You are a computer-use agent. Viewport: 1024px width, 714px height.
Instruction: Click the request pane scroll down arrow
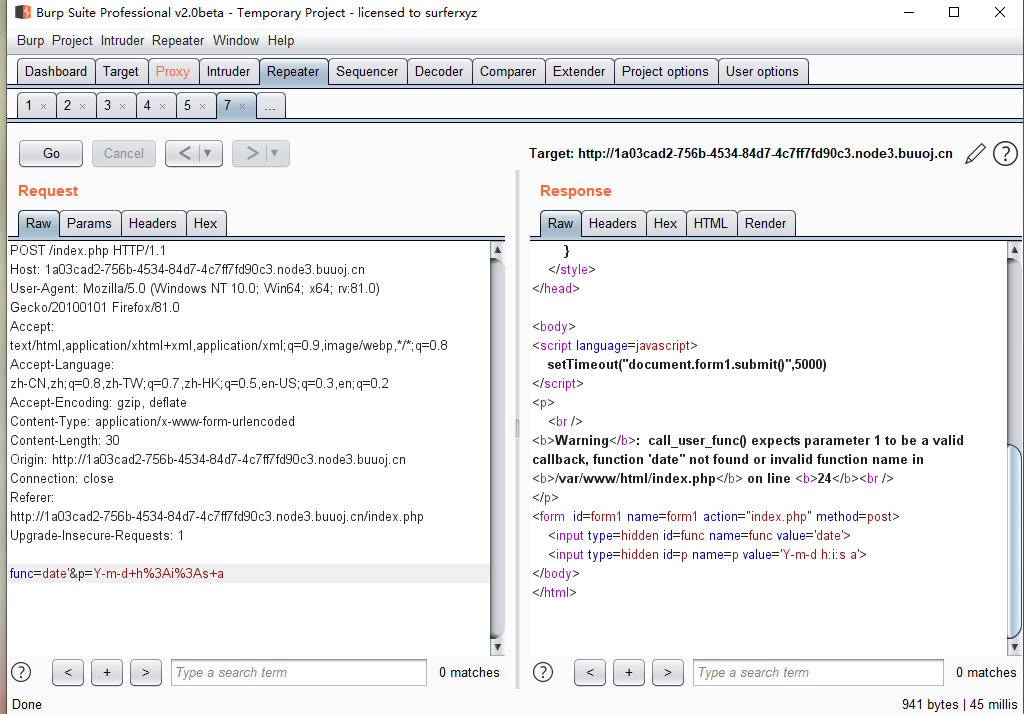click(x=497, y=647)
